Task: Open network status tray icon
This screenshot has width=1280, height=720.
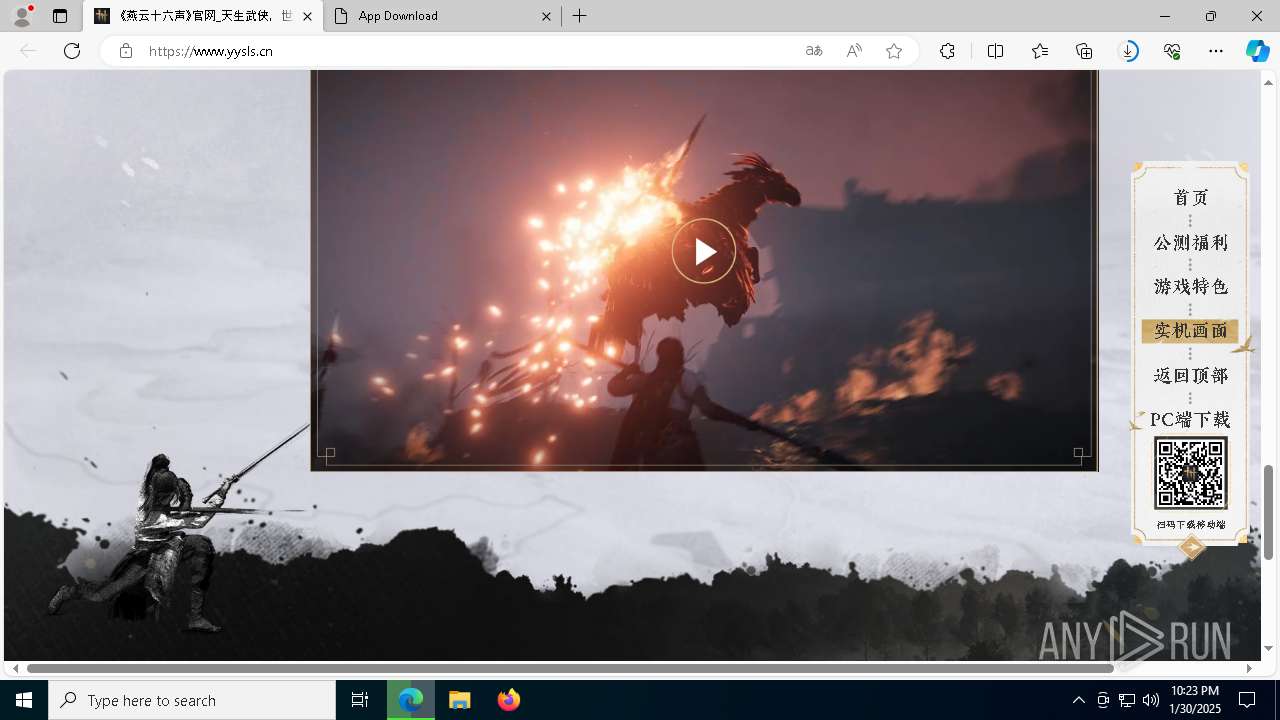Action: pos(1127,700)
